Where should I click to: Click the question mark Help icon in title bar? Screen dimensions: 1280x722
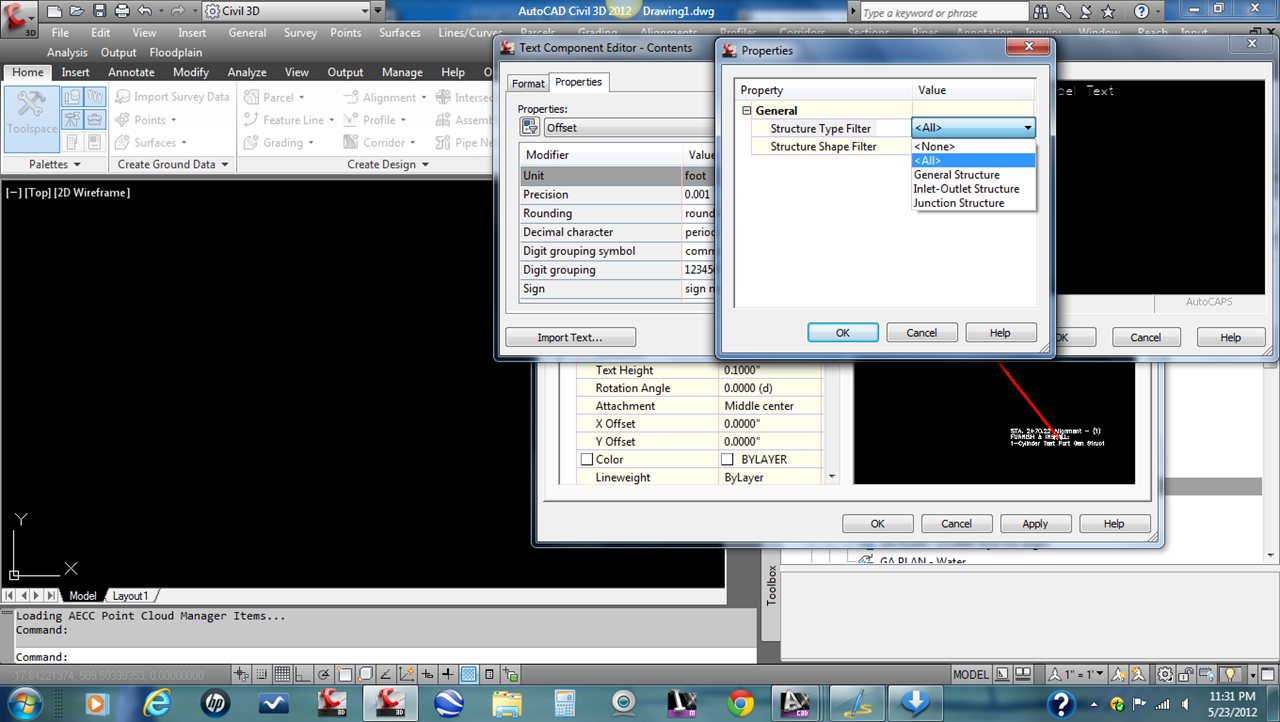[1141, 12]
